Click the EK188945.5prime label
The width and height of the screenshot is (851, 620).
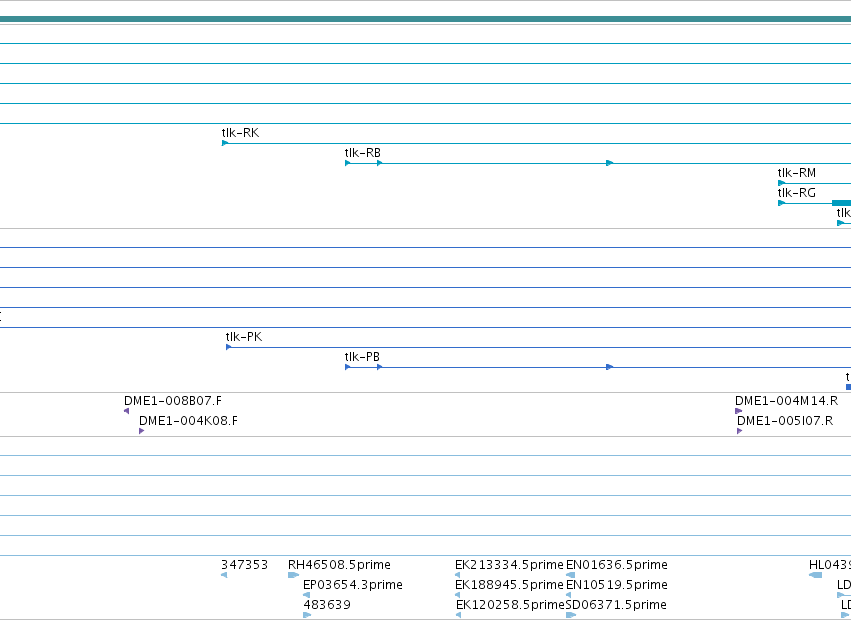click(x=509, y=585)
